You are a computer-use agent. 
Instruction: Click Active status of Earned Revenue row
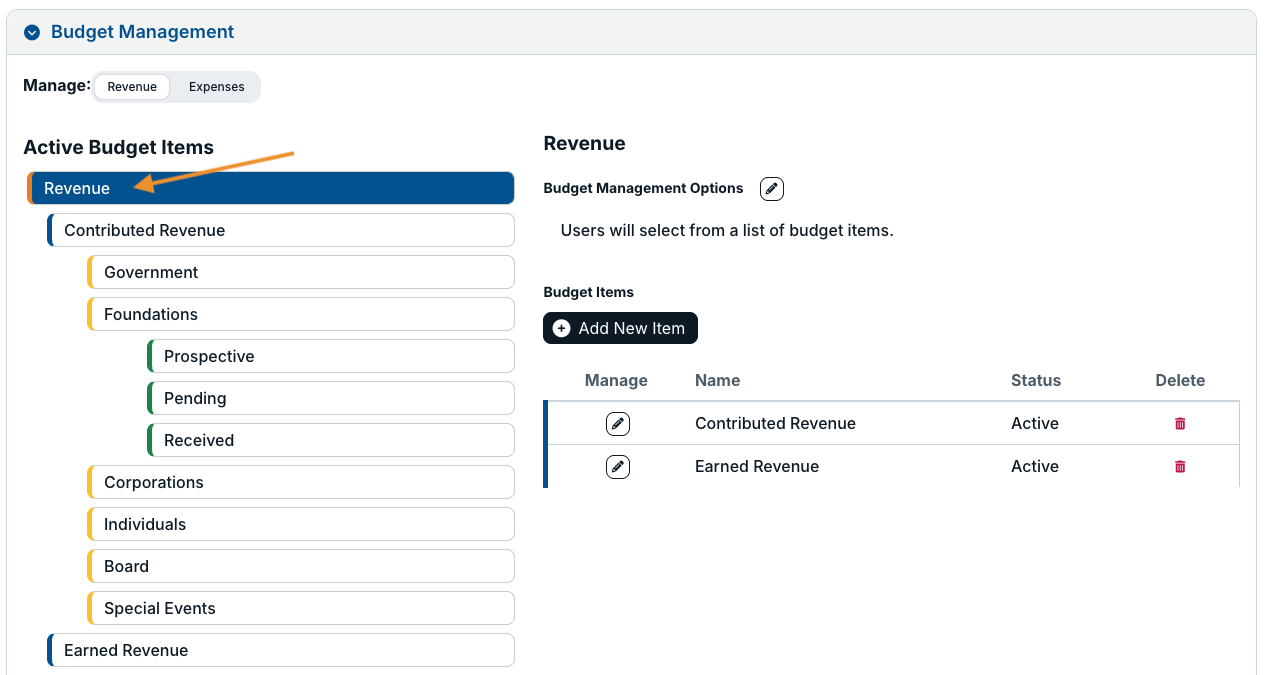click(x=1035, y=466)
